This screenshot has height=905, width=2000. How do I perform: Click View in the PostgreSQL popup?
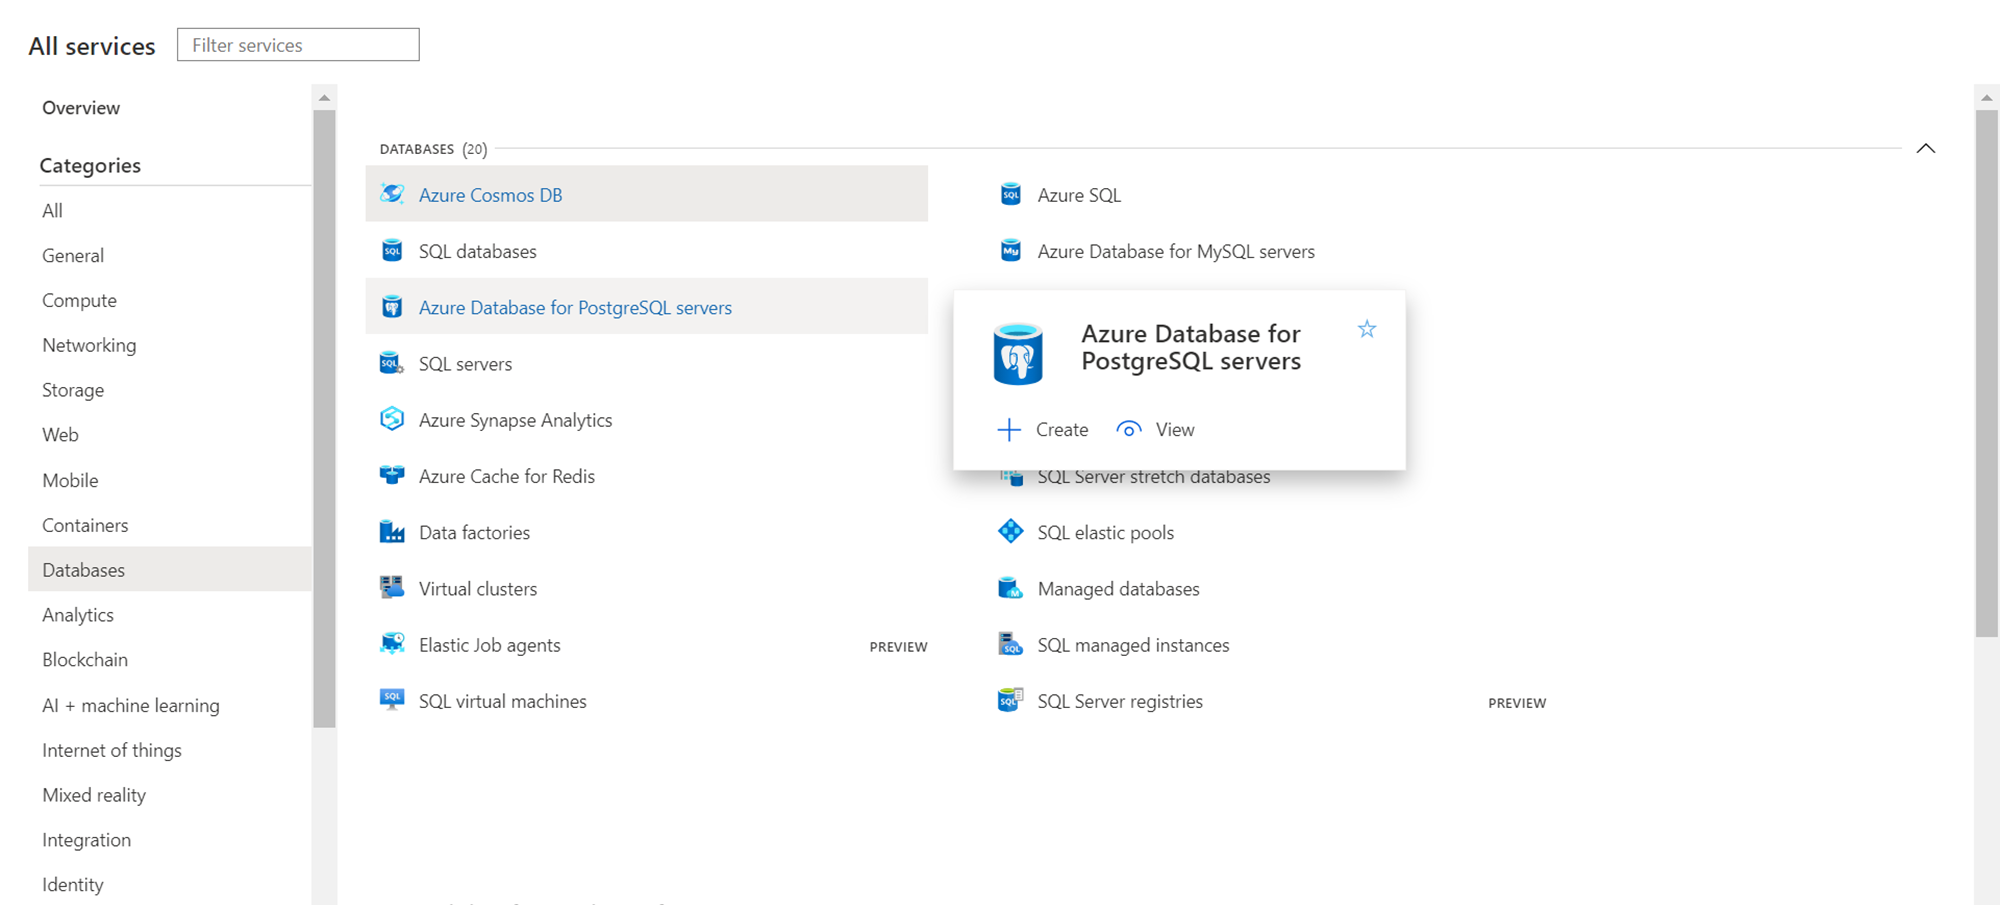[1156, 430]
